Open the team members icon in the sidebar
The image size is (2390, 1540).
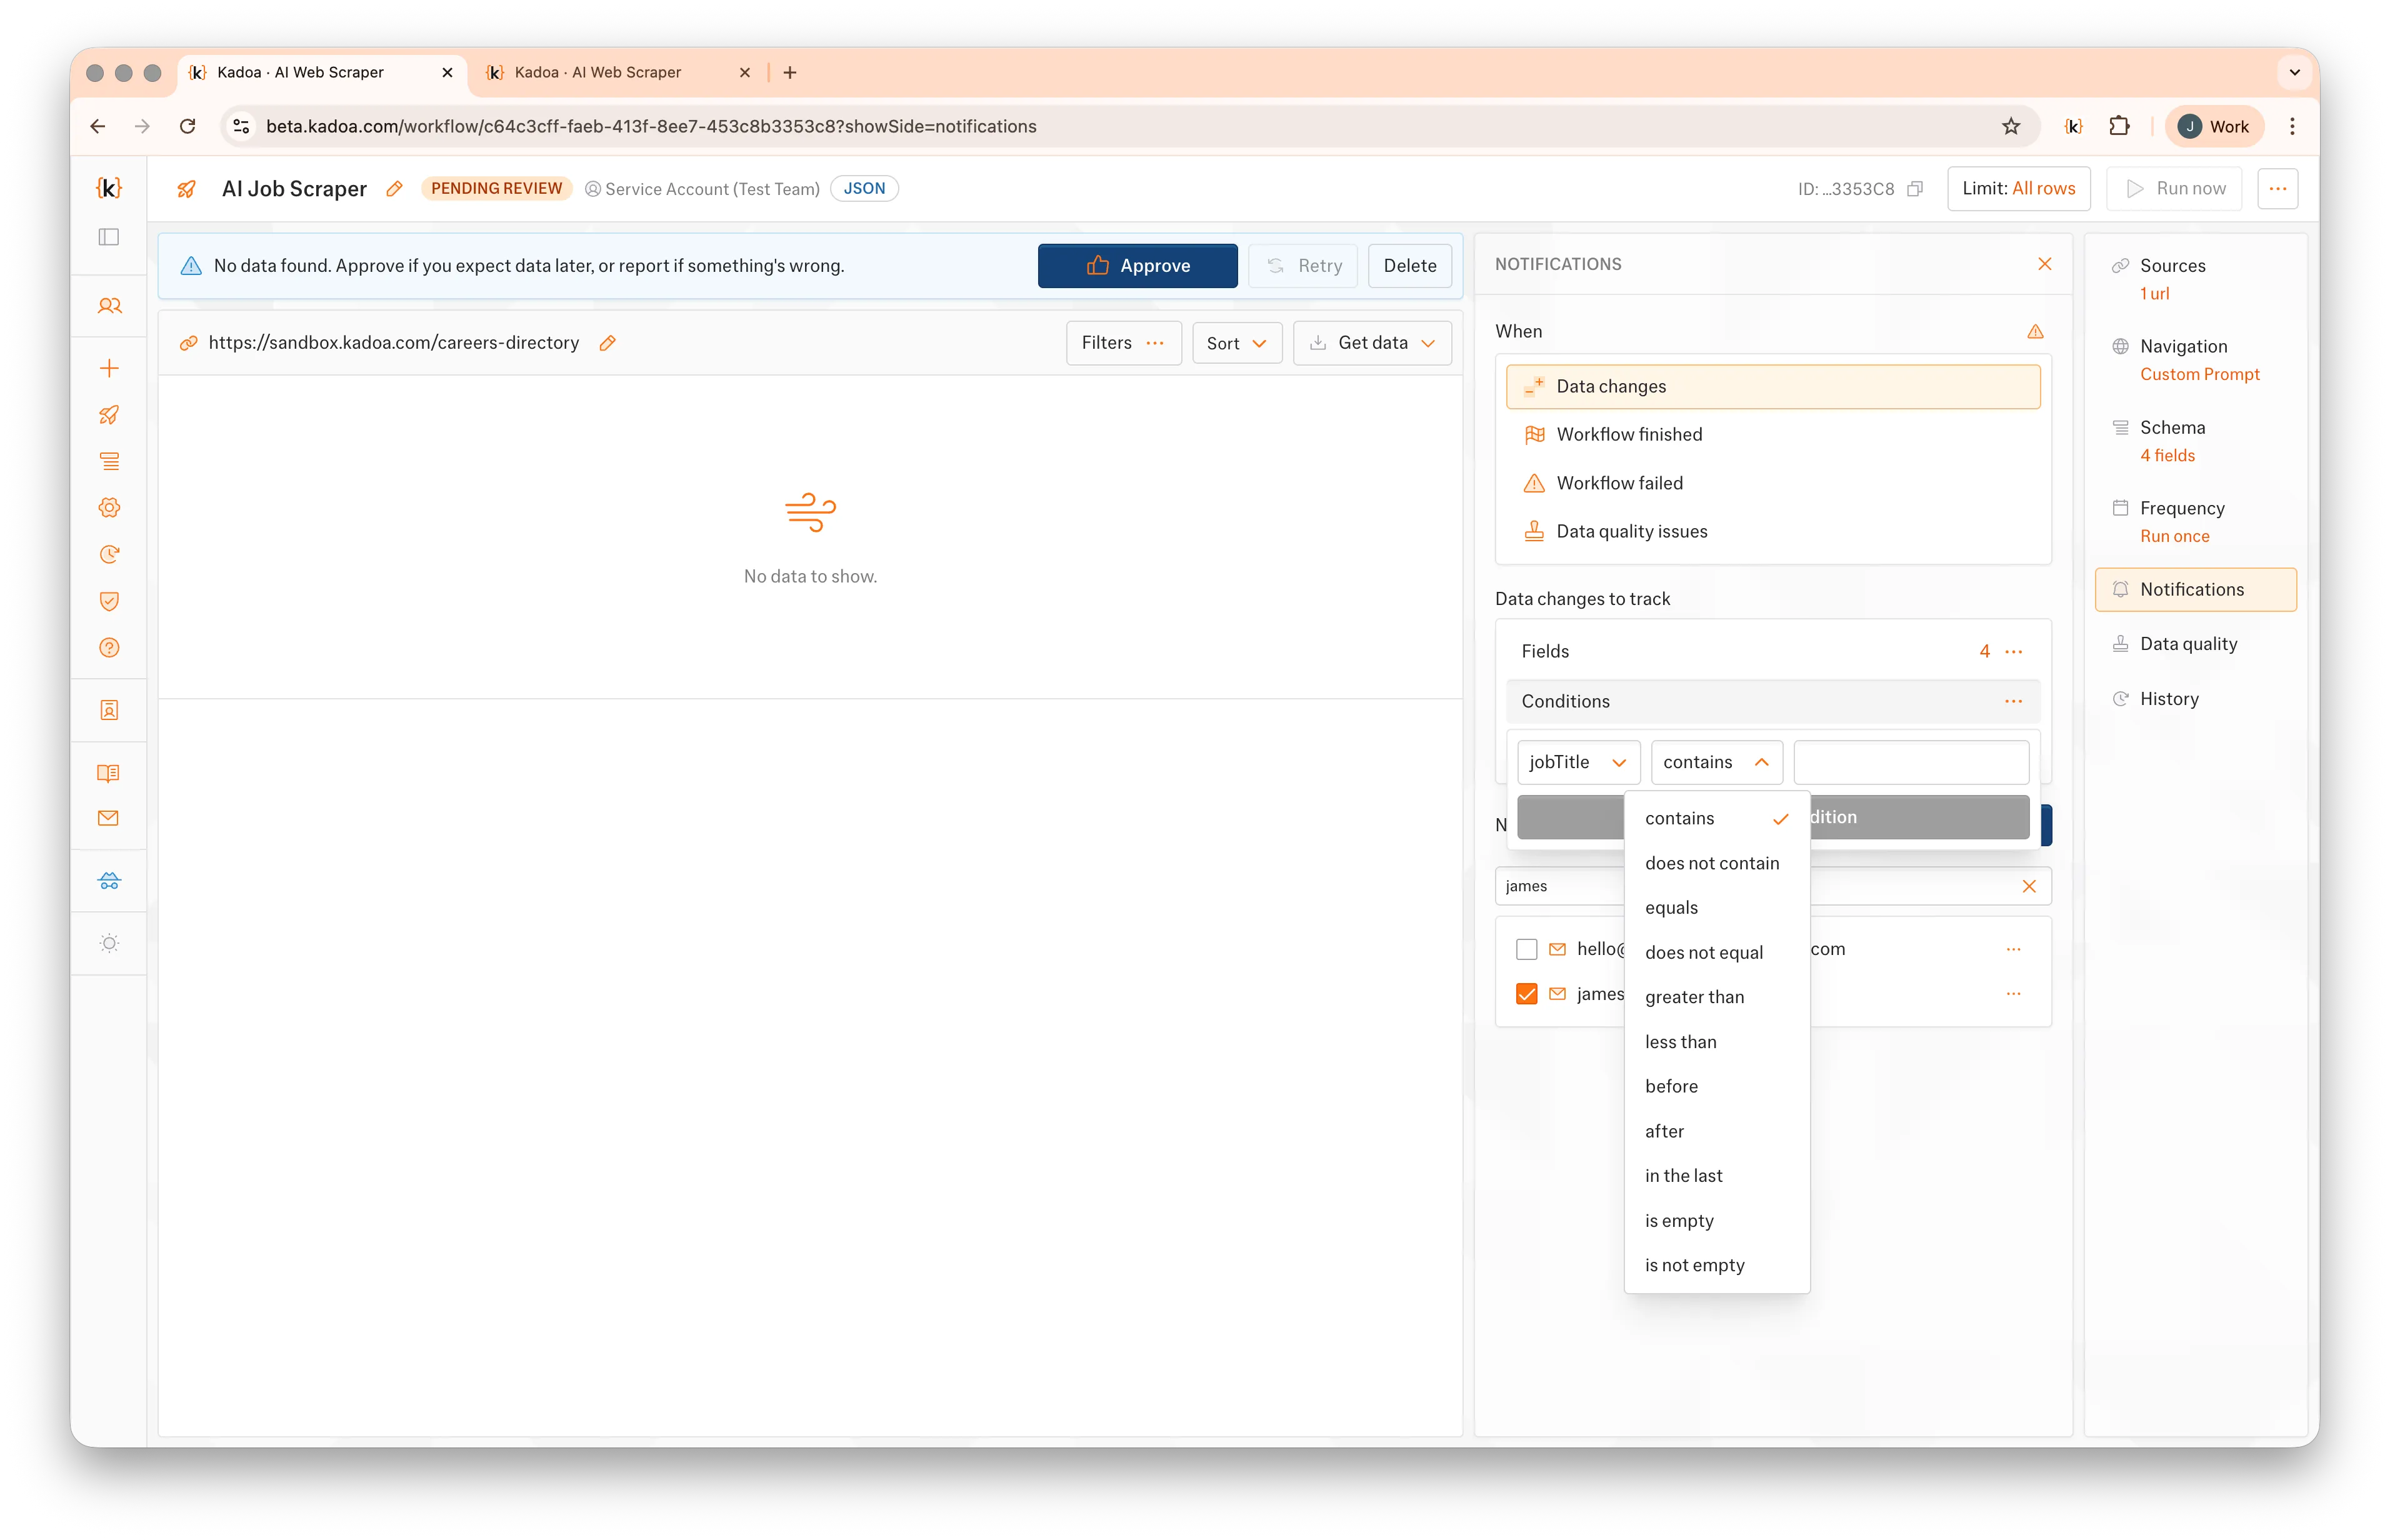coord(109,306)
